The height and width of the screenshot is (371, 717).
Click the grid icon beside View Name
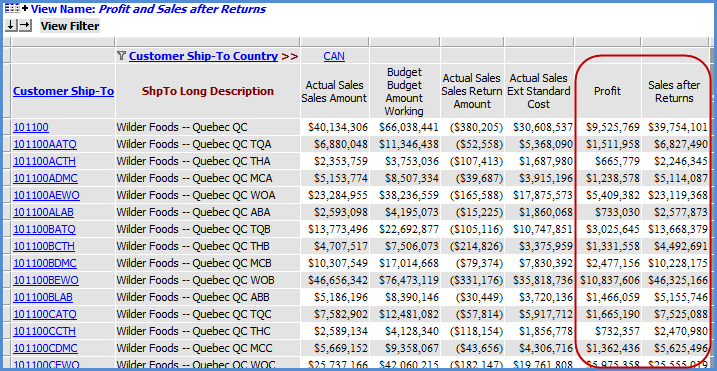click(11, 9)
